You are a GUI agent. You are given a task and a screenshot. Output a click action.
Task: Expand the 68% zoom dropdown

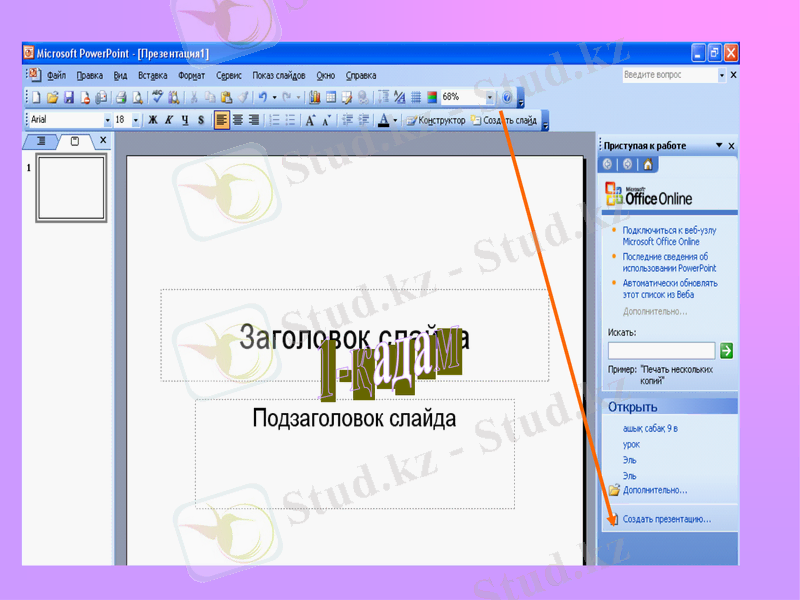490,98
